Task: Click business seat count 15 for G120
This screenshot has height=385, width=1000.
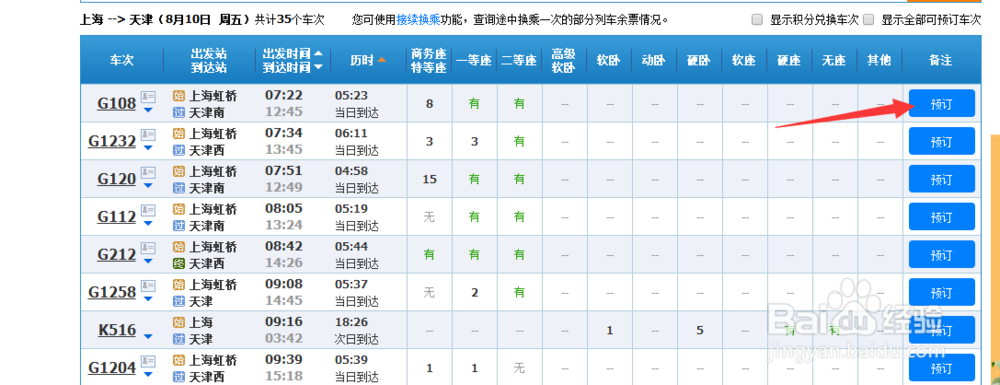Action: click(429, 179)
